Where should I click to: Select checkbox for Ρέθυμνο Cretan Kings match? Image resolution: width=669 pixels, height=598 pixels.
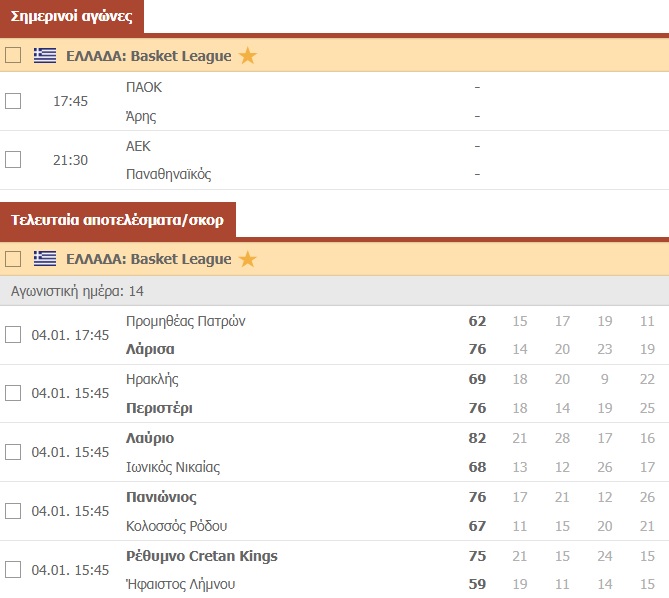(x=13, y=569)
